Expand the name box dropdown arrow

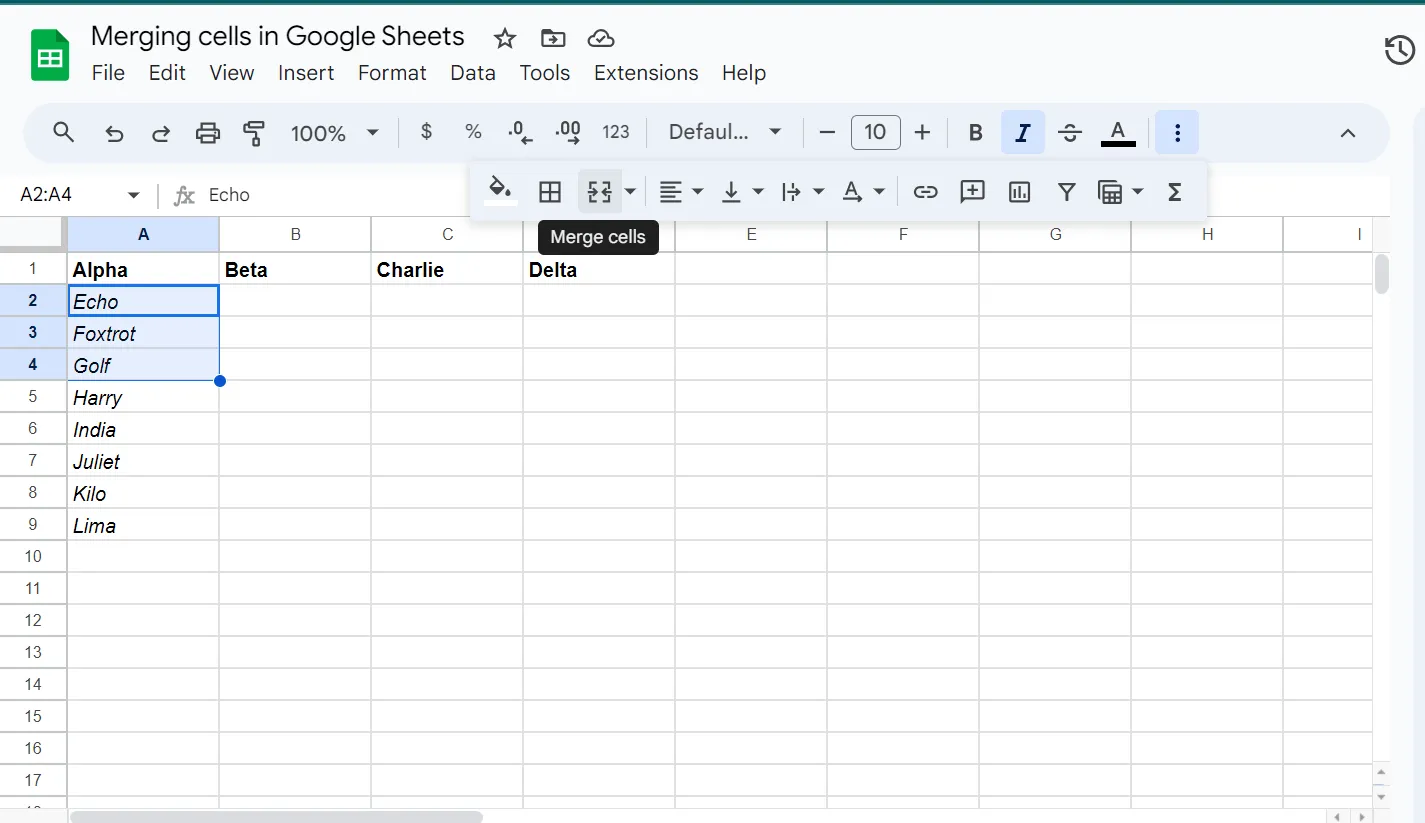coord(134,195)
